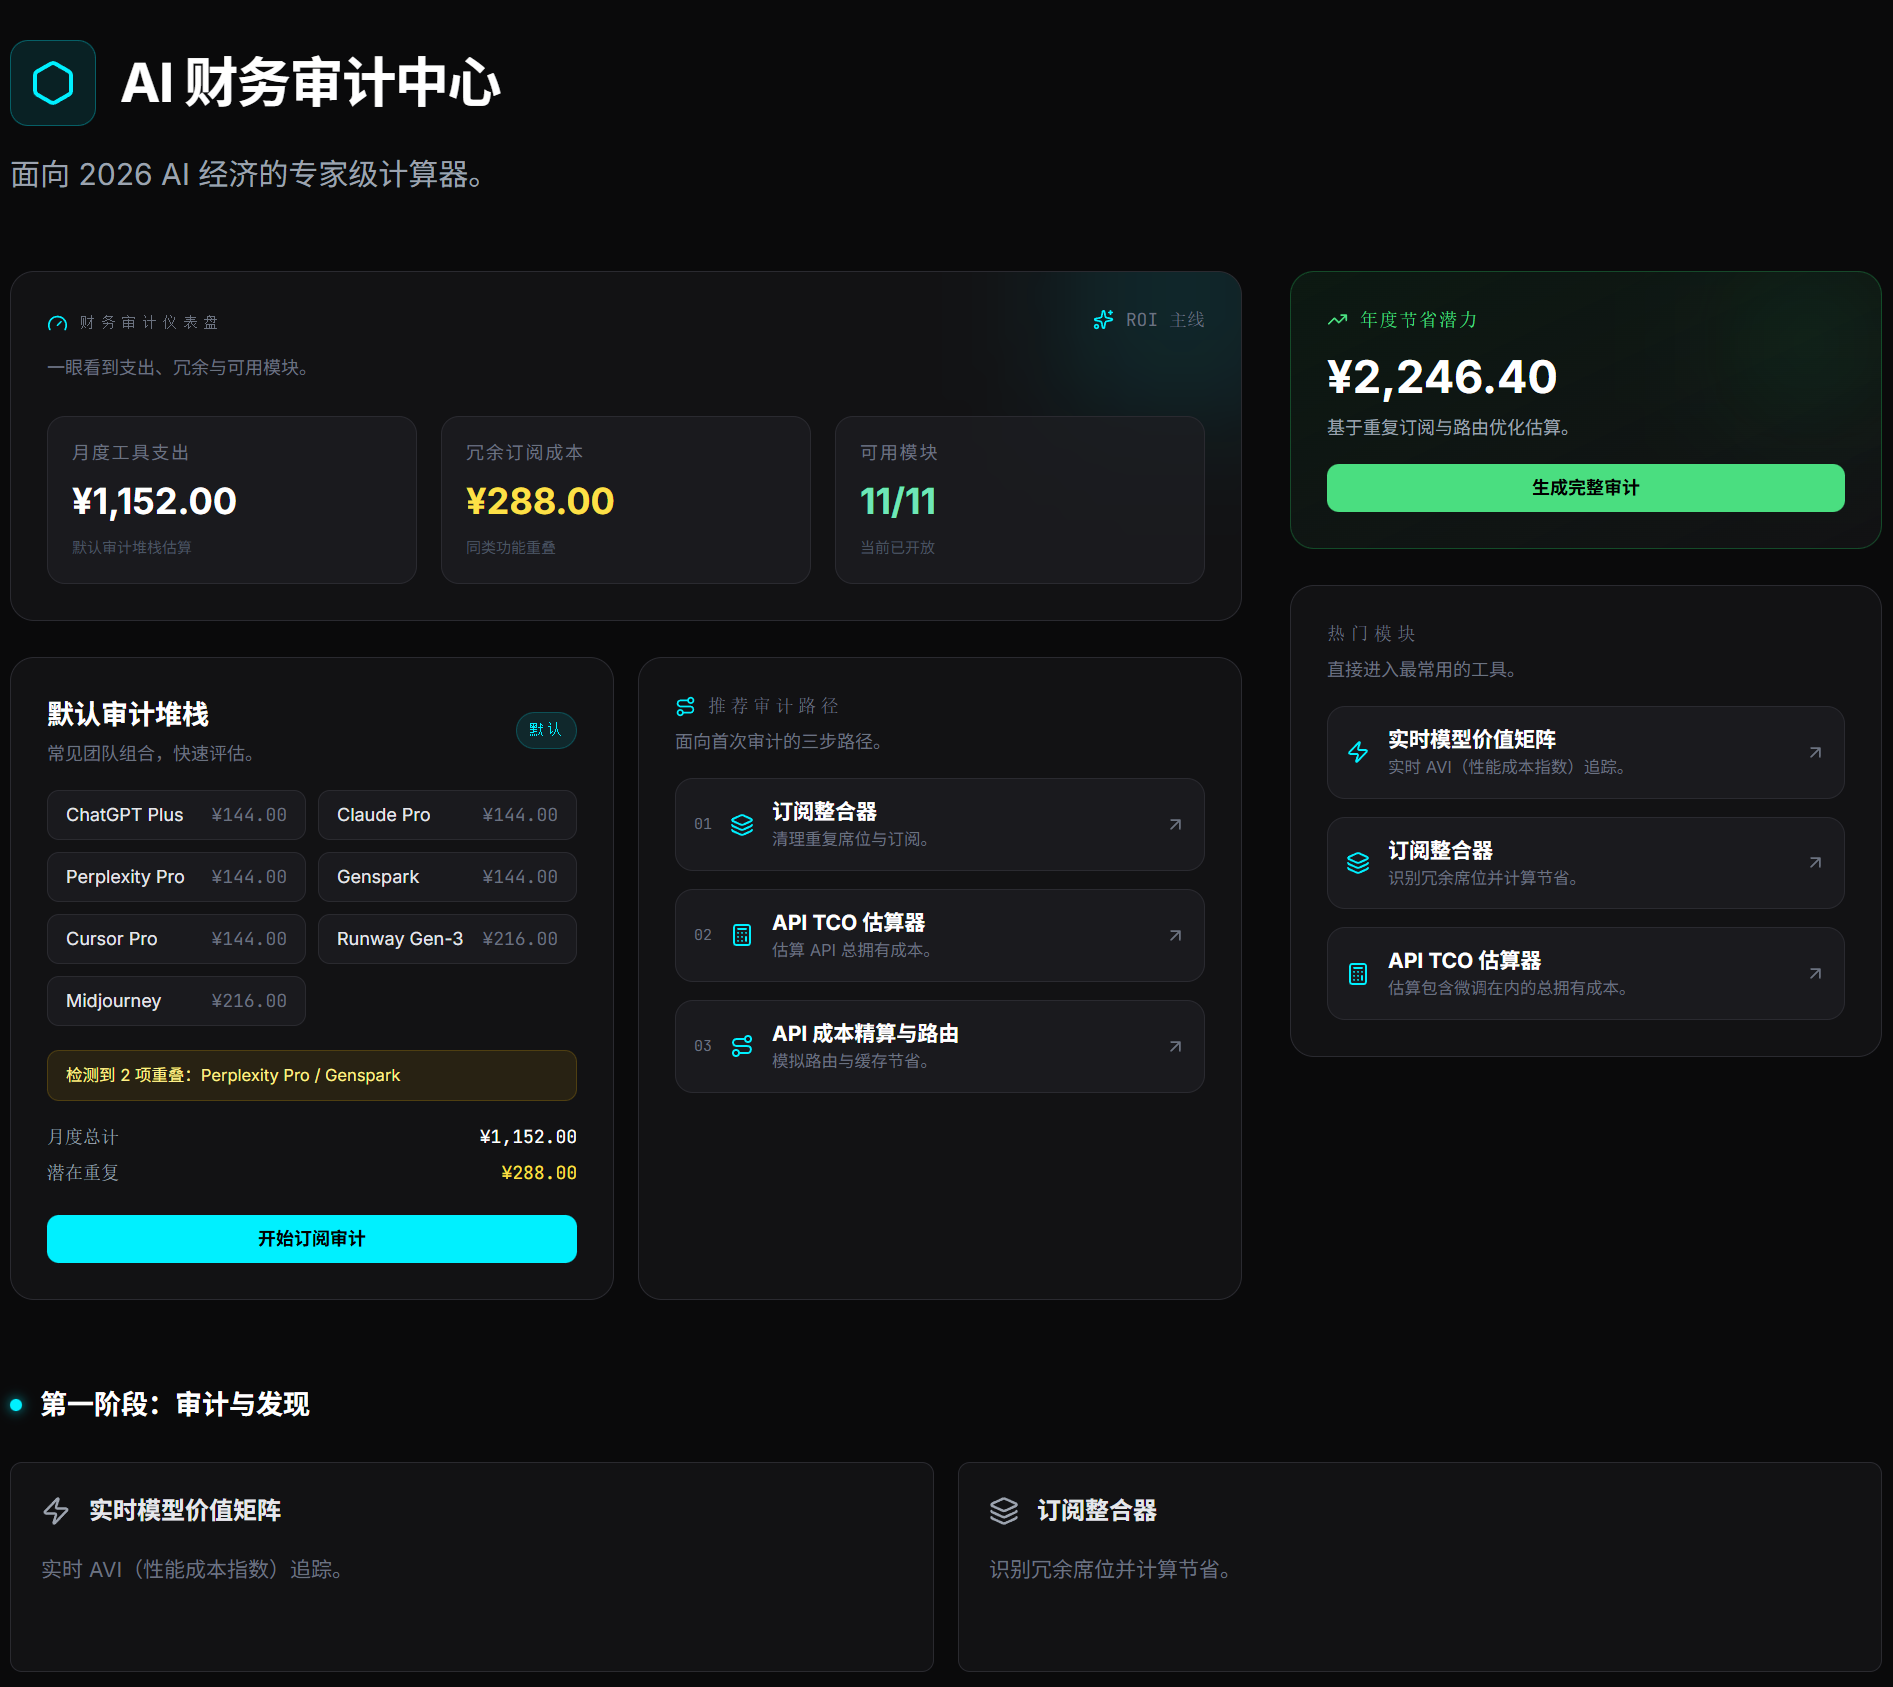The image size is (1893, 1687).
Task: Click the AI 财务审计中心 title
Action: tap(311, 83)
